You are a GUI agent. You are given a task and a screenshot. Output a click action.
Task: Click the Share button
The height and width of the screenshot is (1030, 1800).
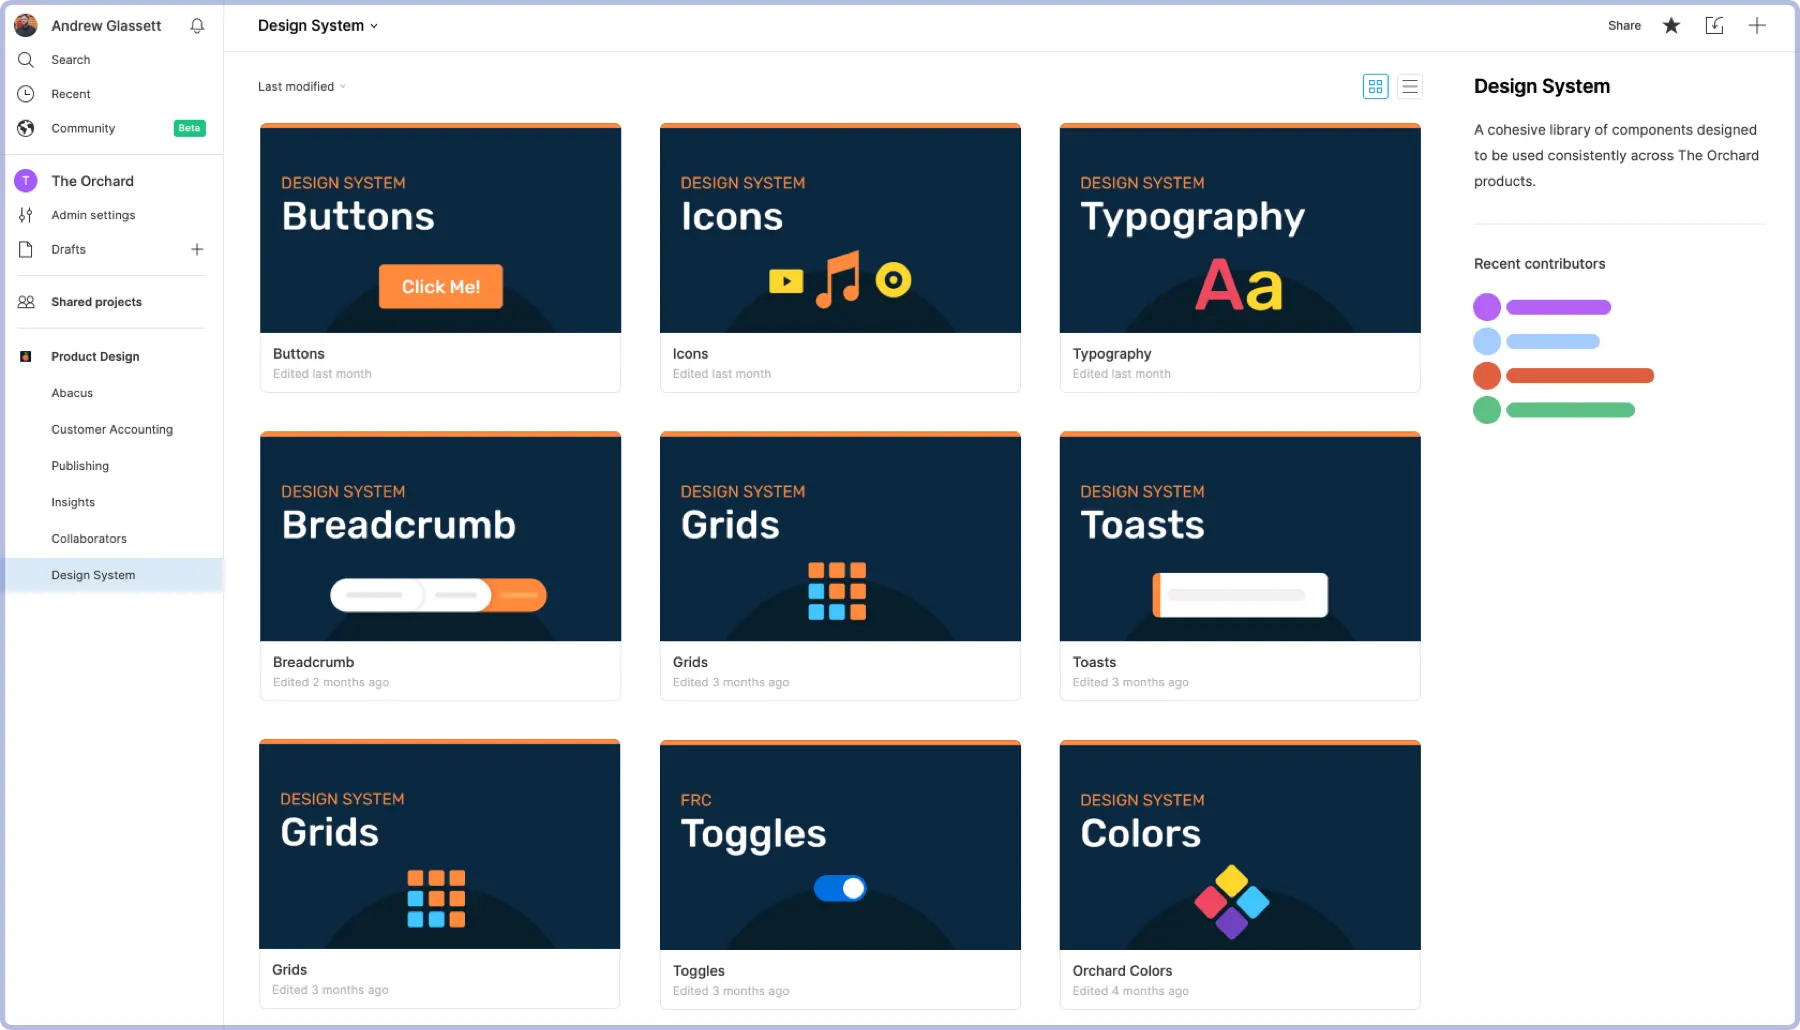[x=1624, y=26]
